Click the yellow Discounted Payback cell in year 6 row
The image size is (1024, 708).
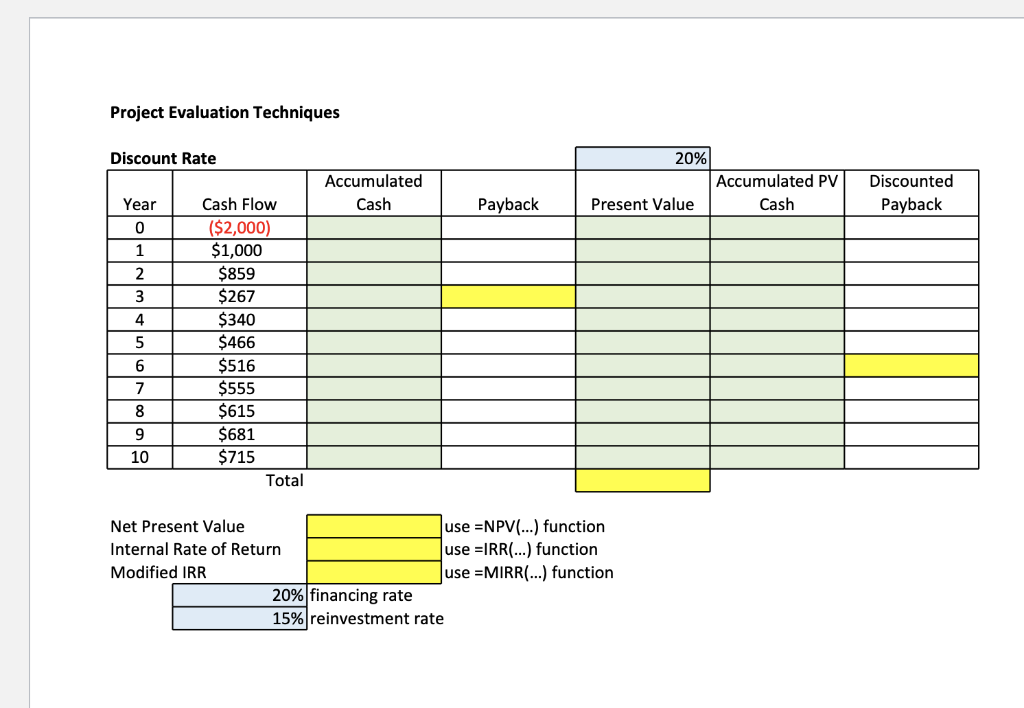pos(912,366)
